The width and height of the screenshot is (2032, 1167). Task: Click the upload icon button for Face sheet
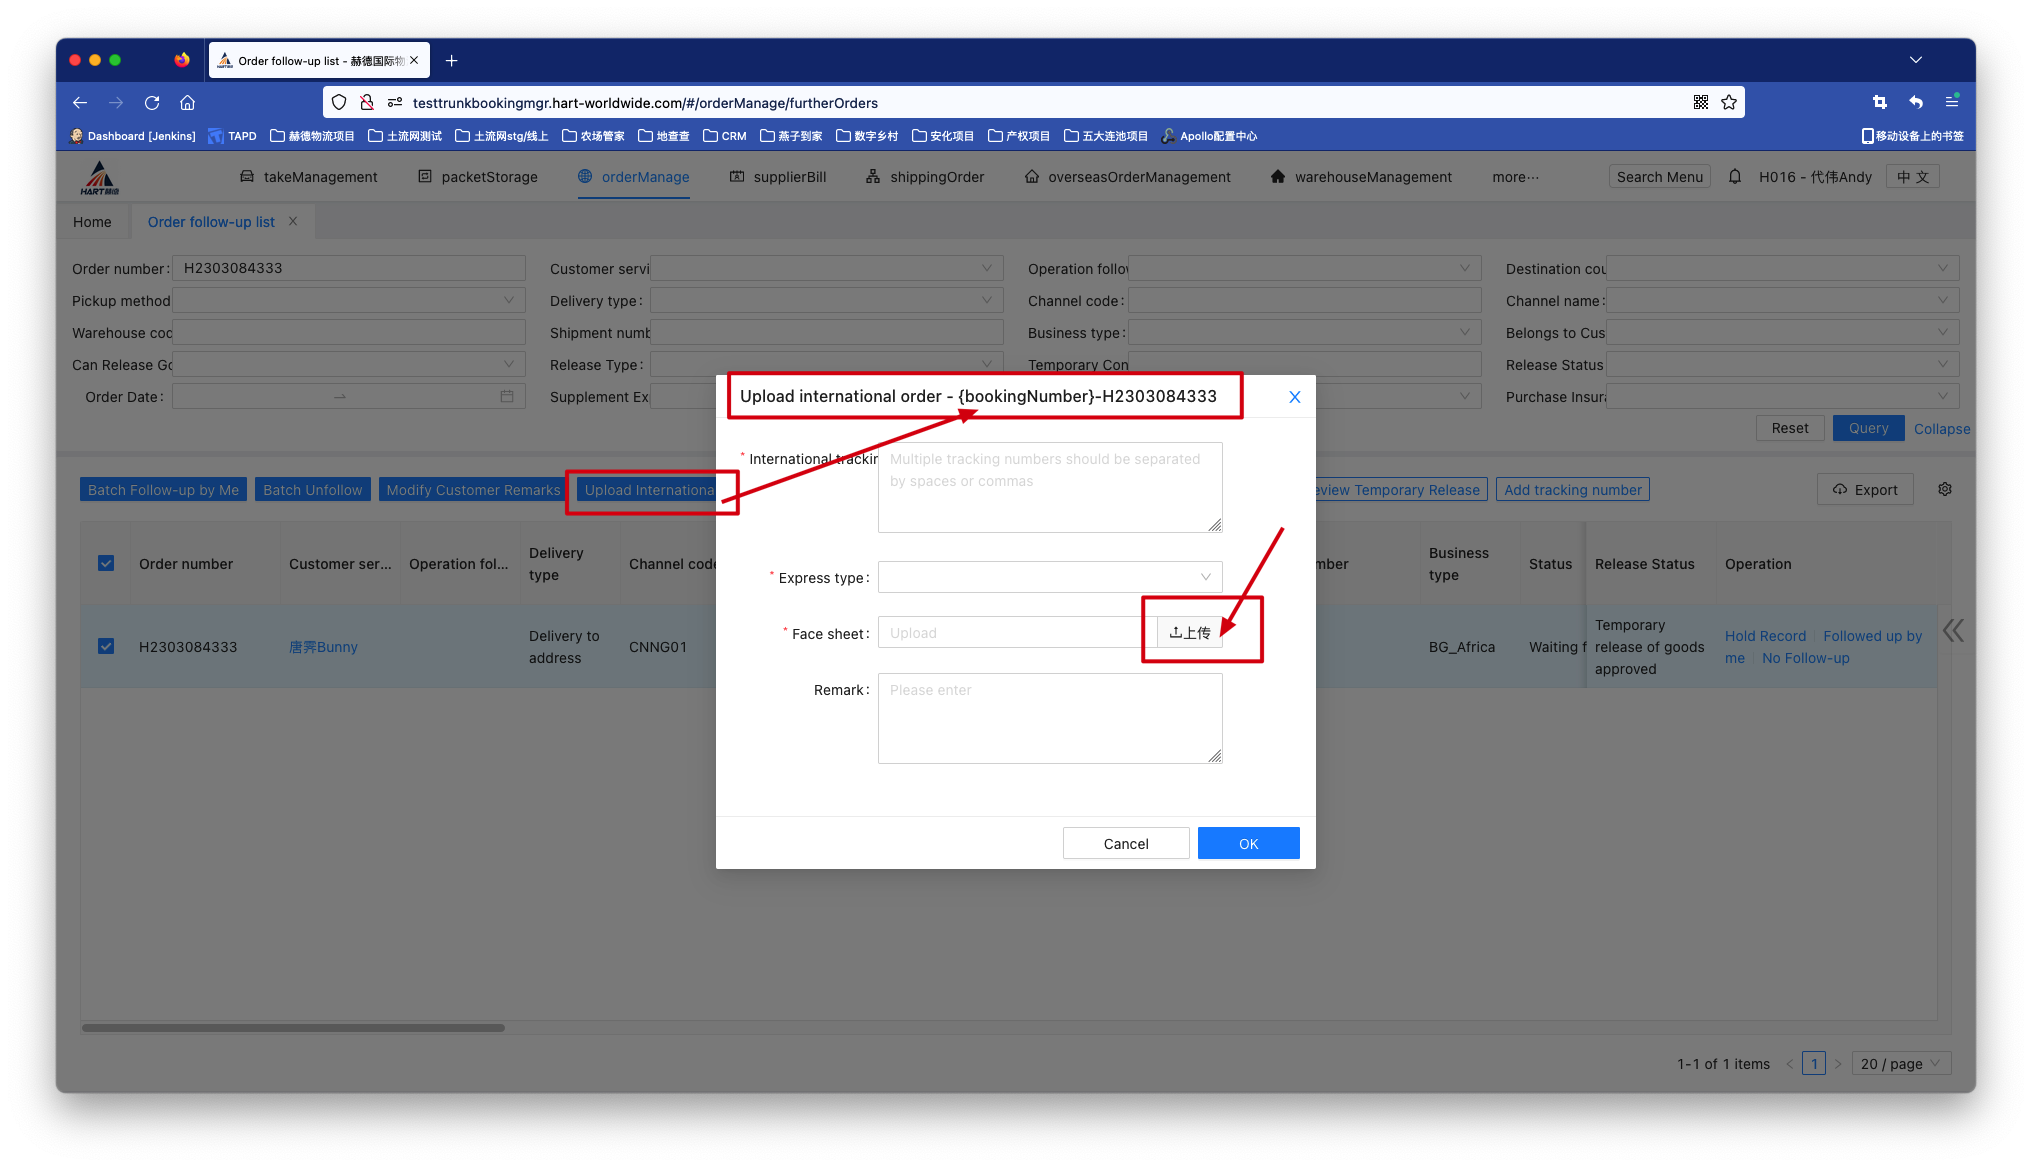pyautogui.click(x=1190, y=633)
